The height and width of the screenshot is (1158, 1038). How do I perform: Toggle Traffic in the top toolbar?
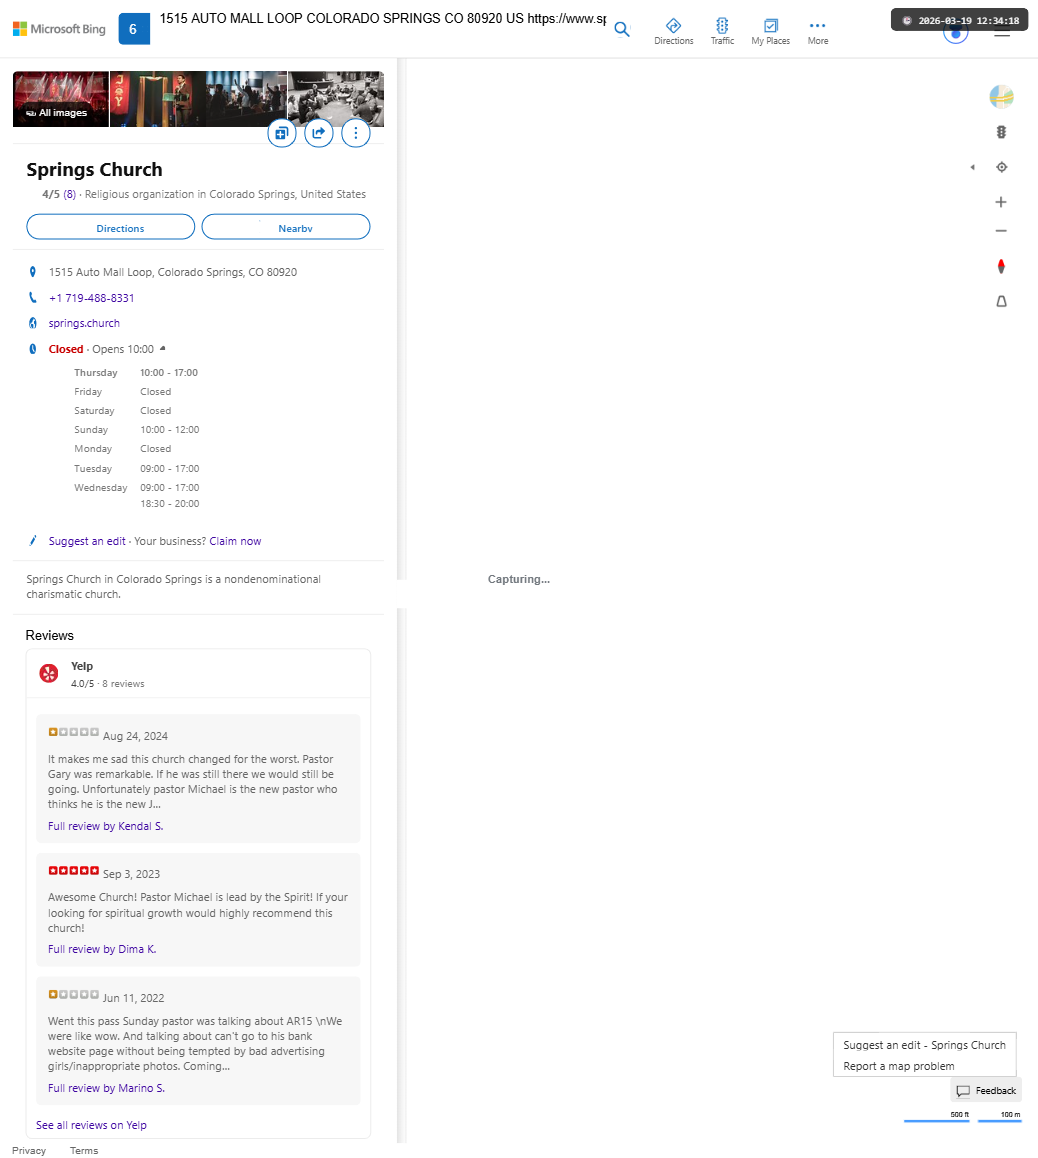pos(722,32)
